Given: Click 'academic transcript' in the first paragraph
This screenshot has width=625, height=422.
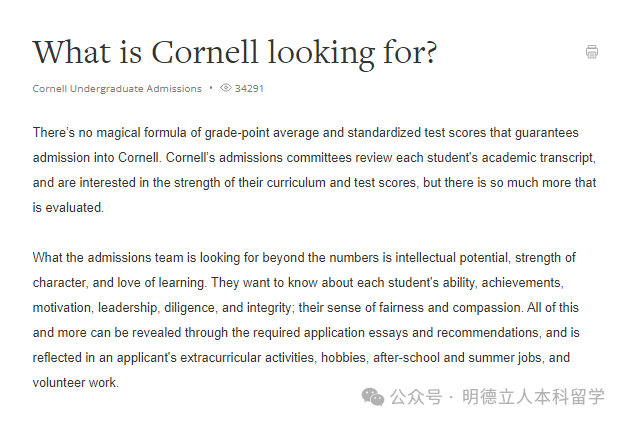Looking at the screenshot, I should point(538,158).
